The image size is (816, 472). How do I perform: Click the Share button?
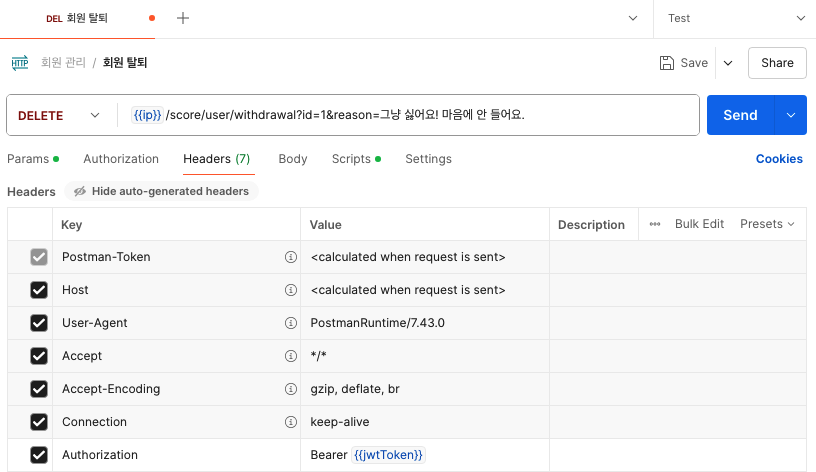(x=777, y=63)
